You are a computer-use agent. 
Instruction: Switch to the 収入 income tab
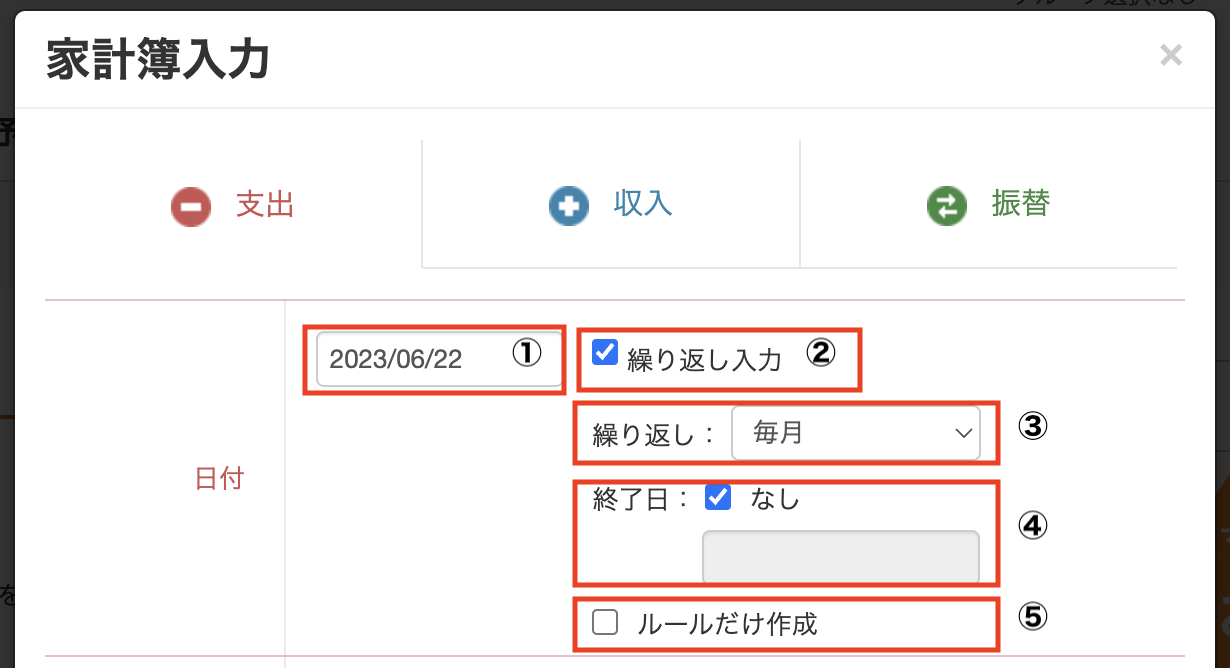pyautogui.click(x=611, y=205)
